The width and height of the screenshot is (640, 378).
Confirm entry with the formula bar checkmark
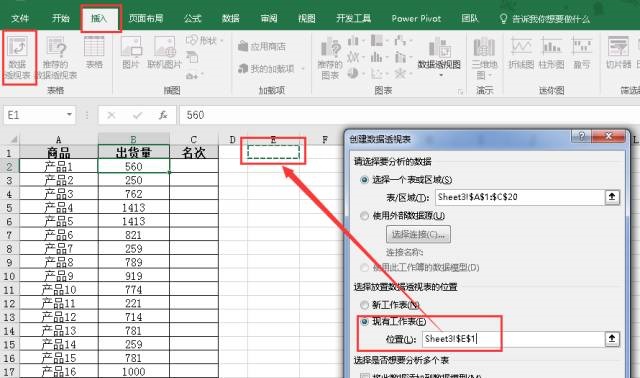(x=138, y=116)
